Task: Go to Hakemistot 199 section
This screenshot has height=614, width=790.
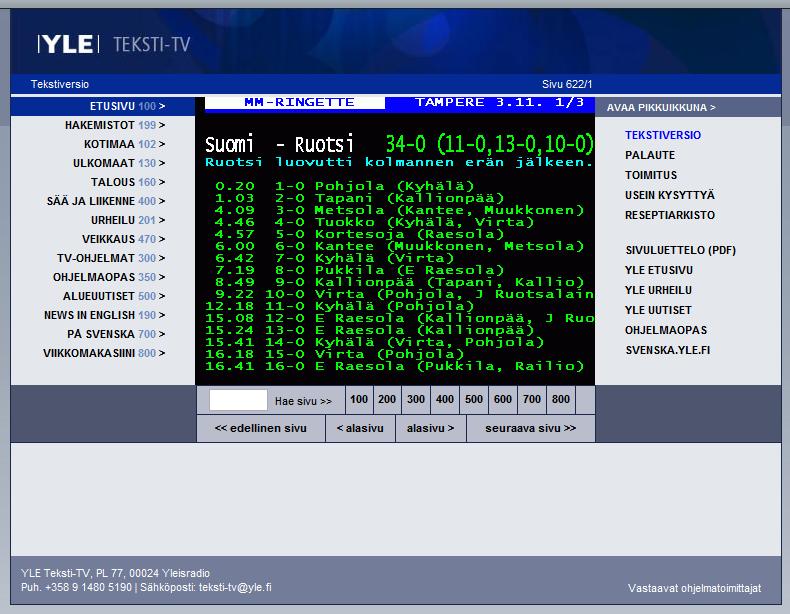Action: (x=115, y=125)
